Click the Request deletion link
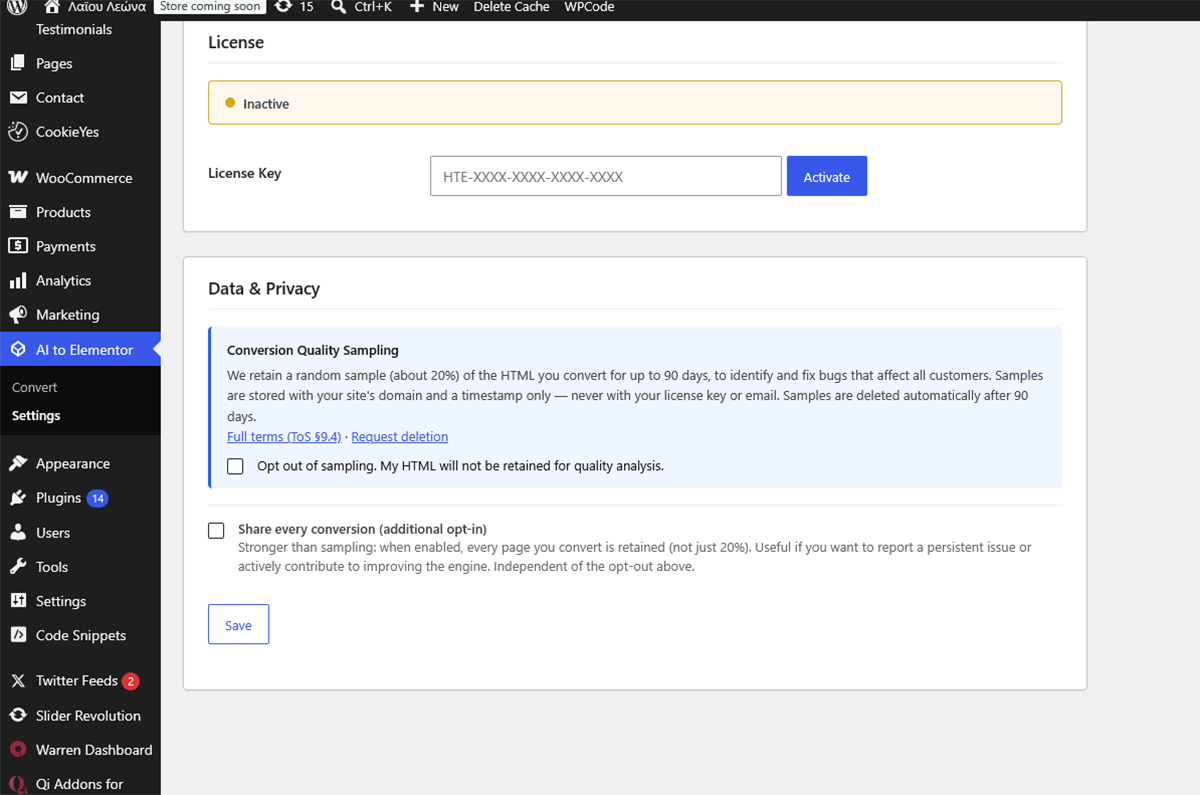 [400, 437]
